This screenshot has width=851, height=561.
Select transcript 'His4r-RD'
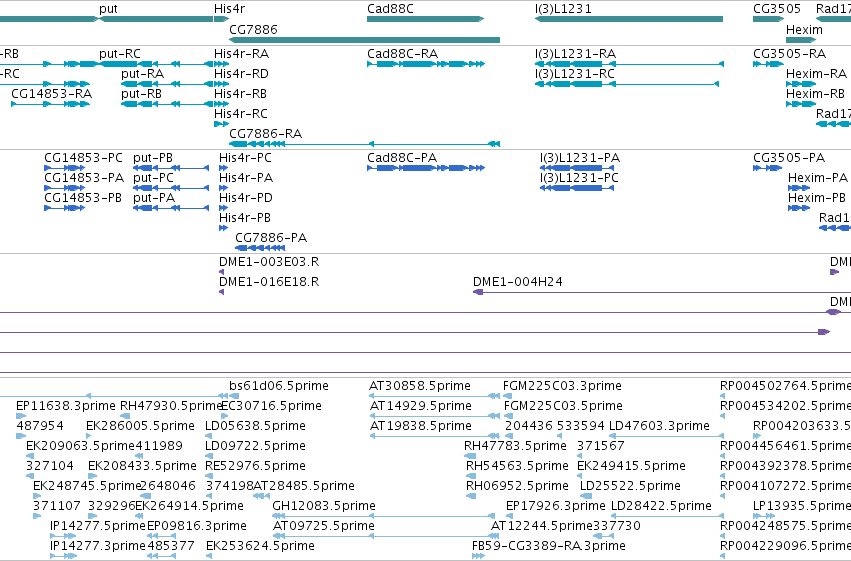(x=241, y=74)
